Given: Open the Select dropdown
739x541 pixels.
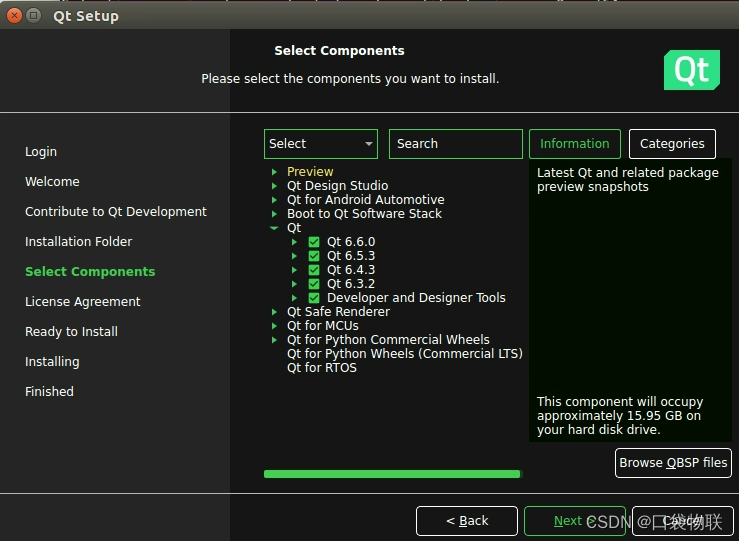Looking at the screenshot, I should point(321,144).
